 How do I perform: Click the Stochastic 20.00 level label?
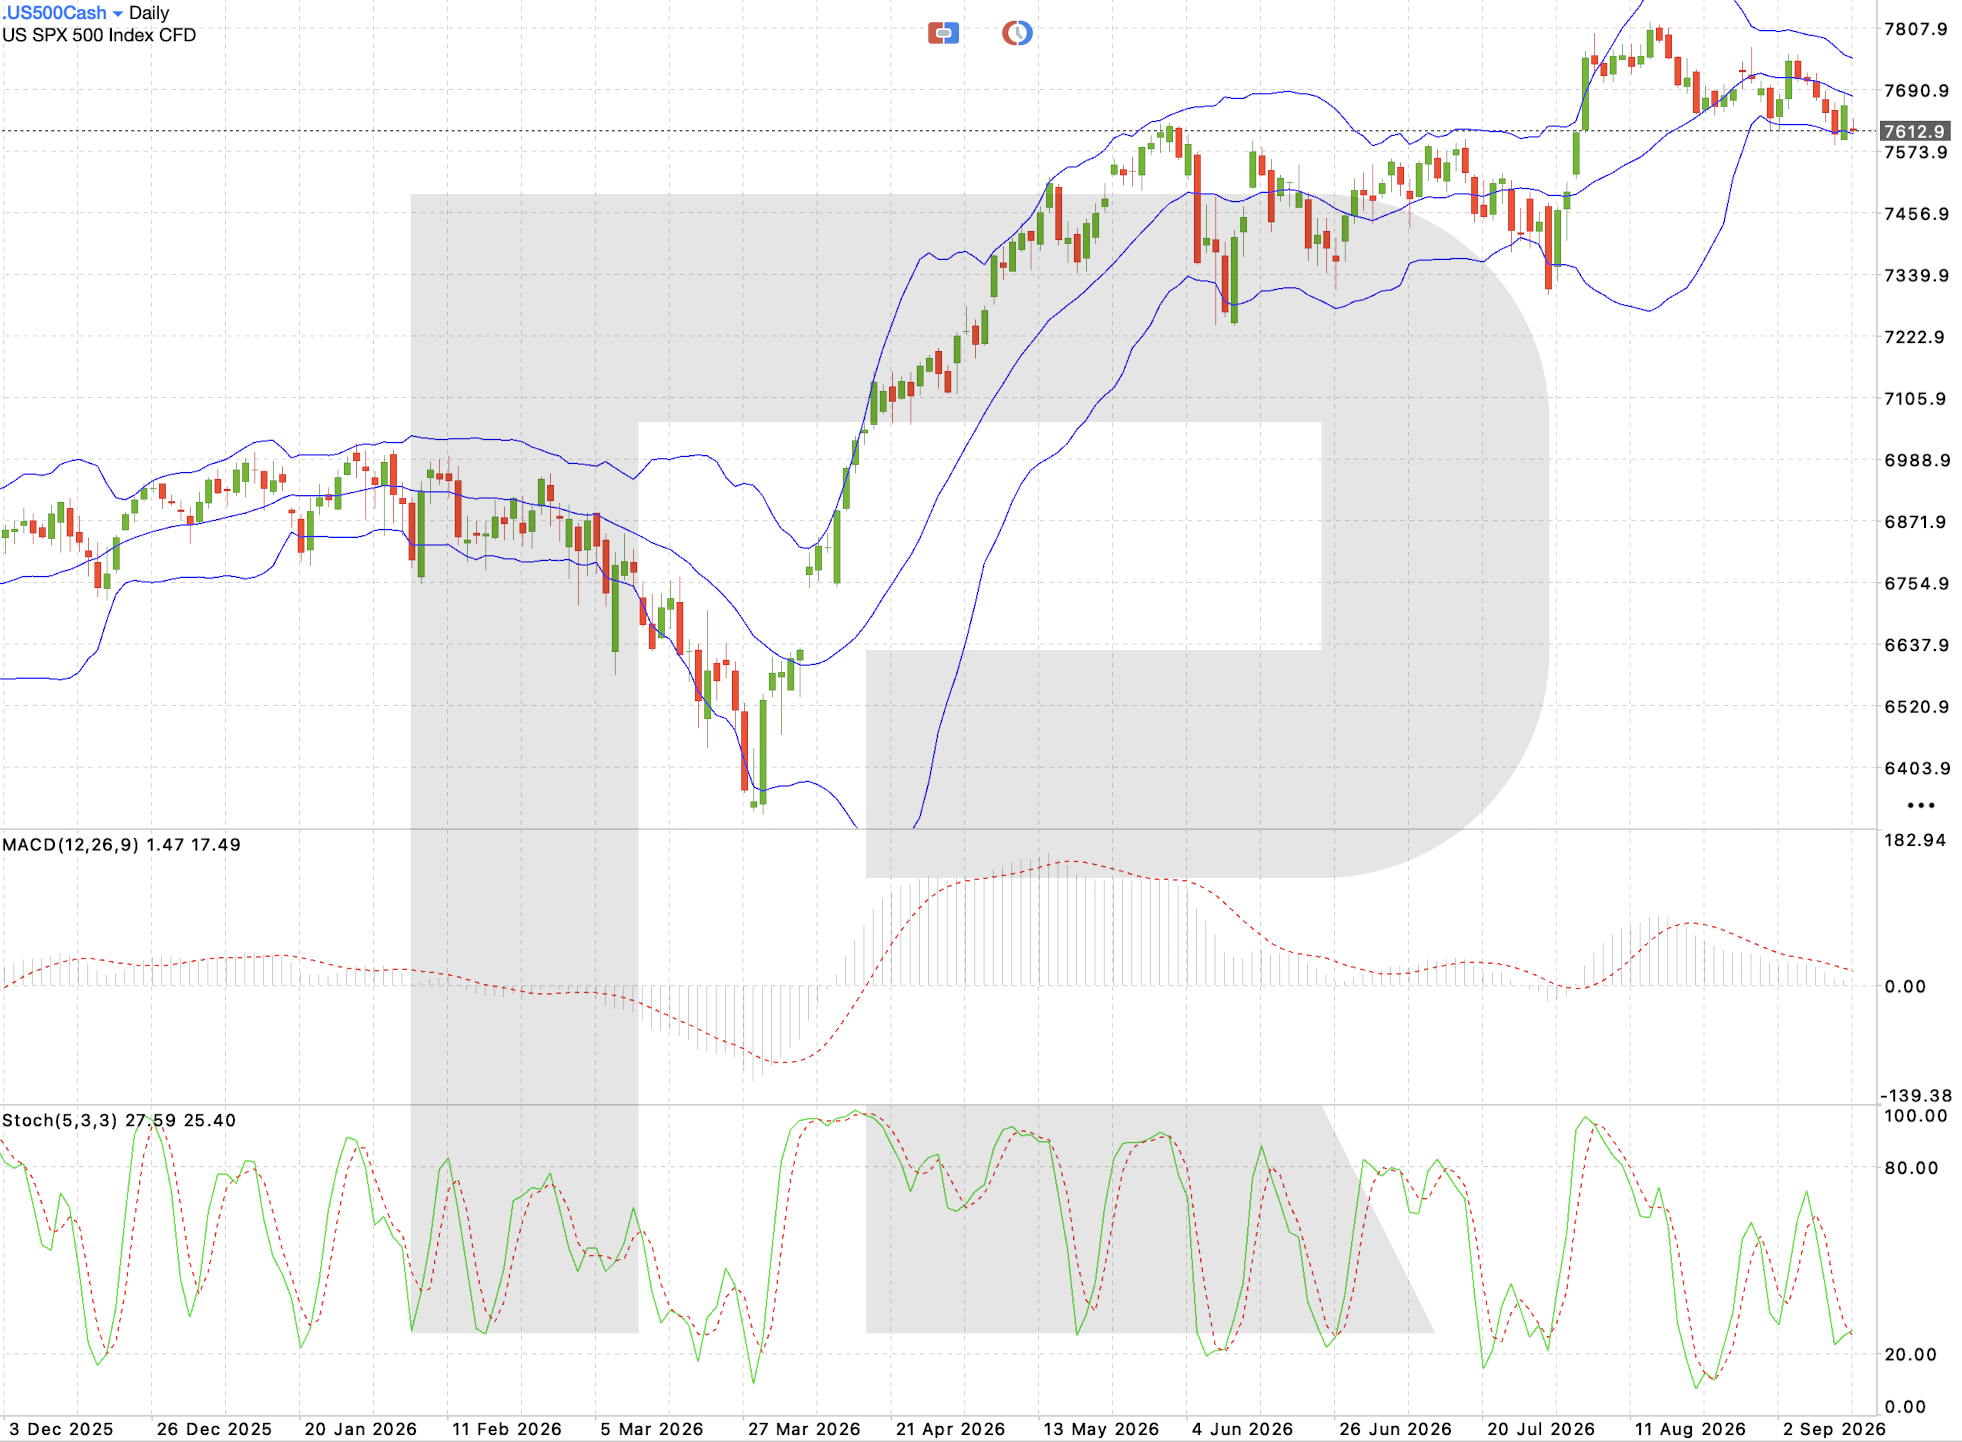[1911, 1355]
